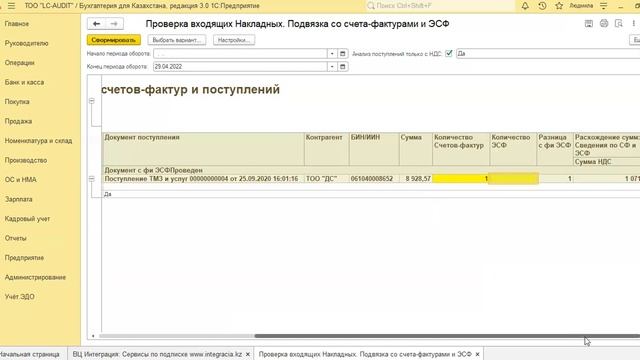Click the Контрагент column header
Viewport: 640px width, 360px height.
[x=327, y=149]
